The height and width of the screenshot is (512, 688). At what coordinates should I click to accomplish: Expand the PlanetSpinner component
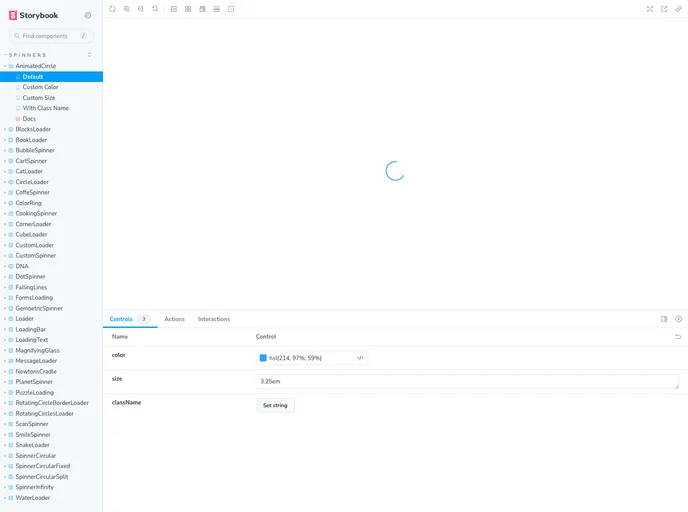pyautogui.click(x=34, y=382)
